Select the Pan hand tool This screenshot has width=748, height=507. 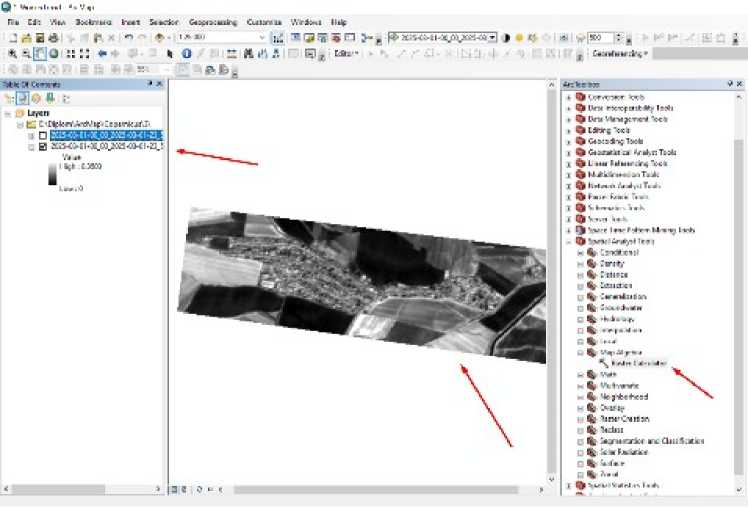tap(39, 53)
